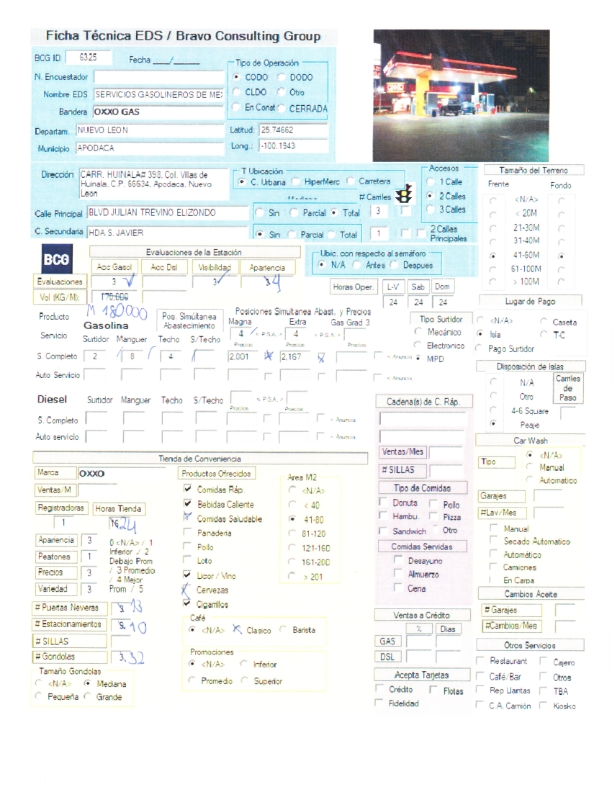Click the N. Encuestador input field

pyautogui.click(x=159, y=77)
